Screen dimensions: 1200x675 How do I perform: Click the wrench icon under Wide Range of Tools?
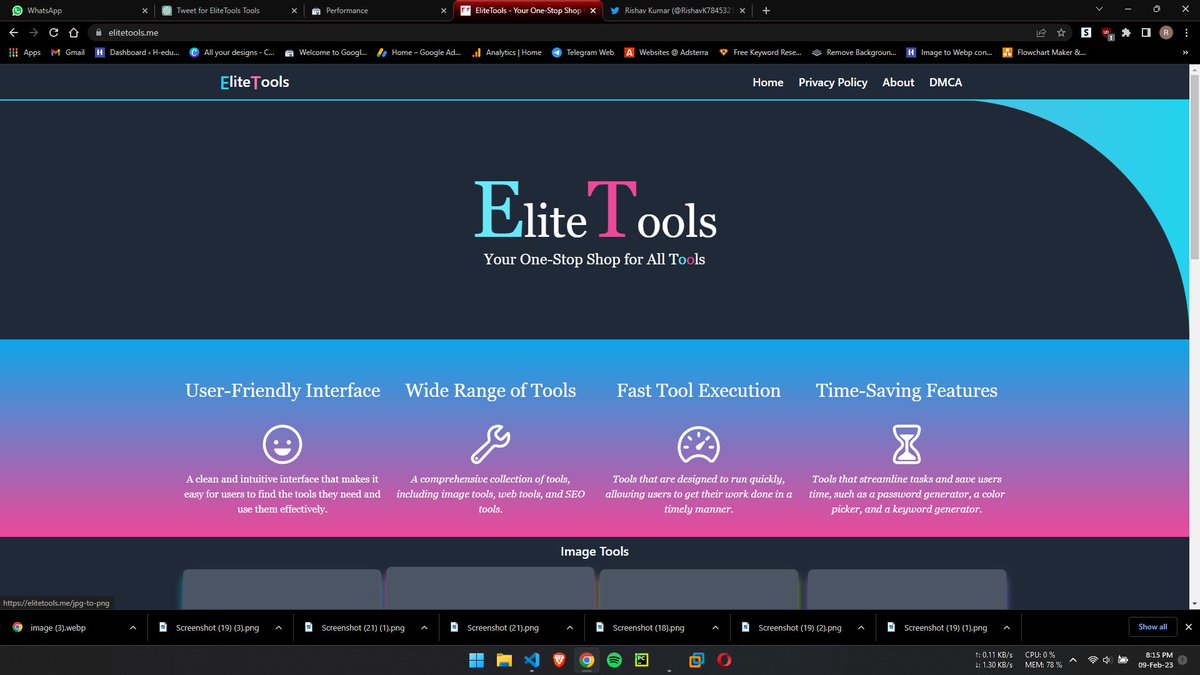pyautogui.click(x=490, y=444)
